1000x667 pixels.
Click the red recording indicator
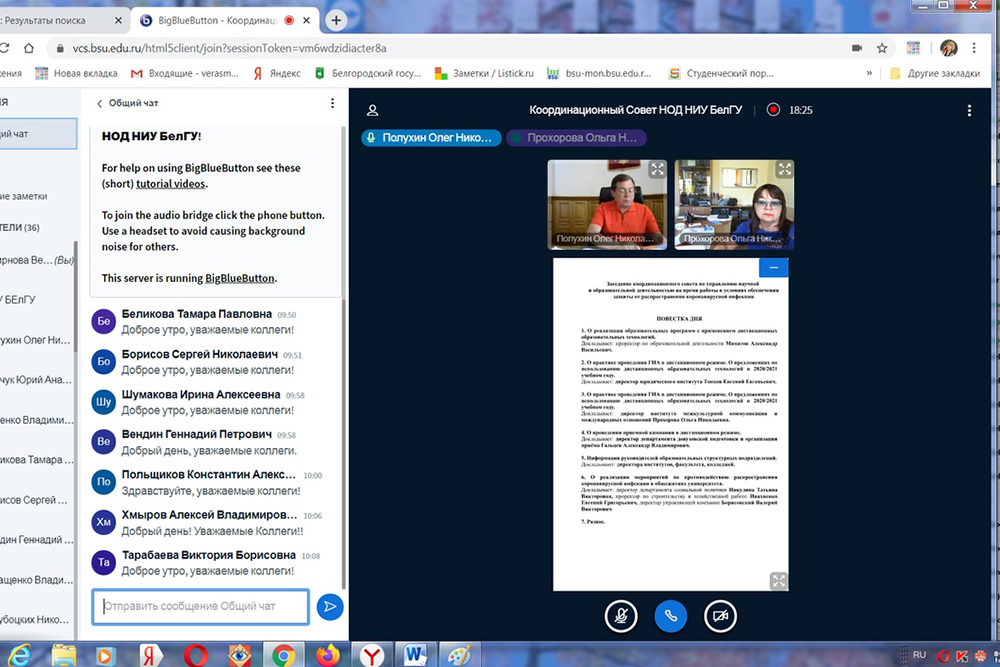(x=773, y=110)
